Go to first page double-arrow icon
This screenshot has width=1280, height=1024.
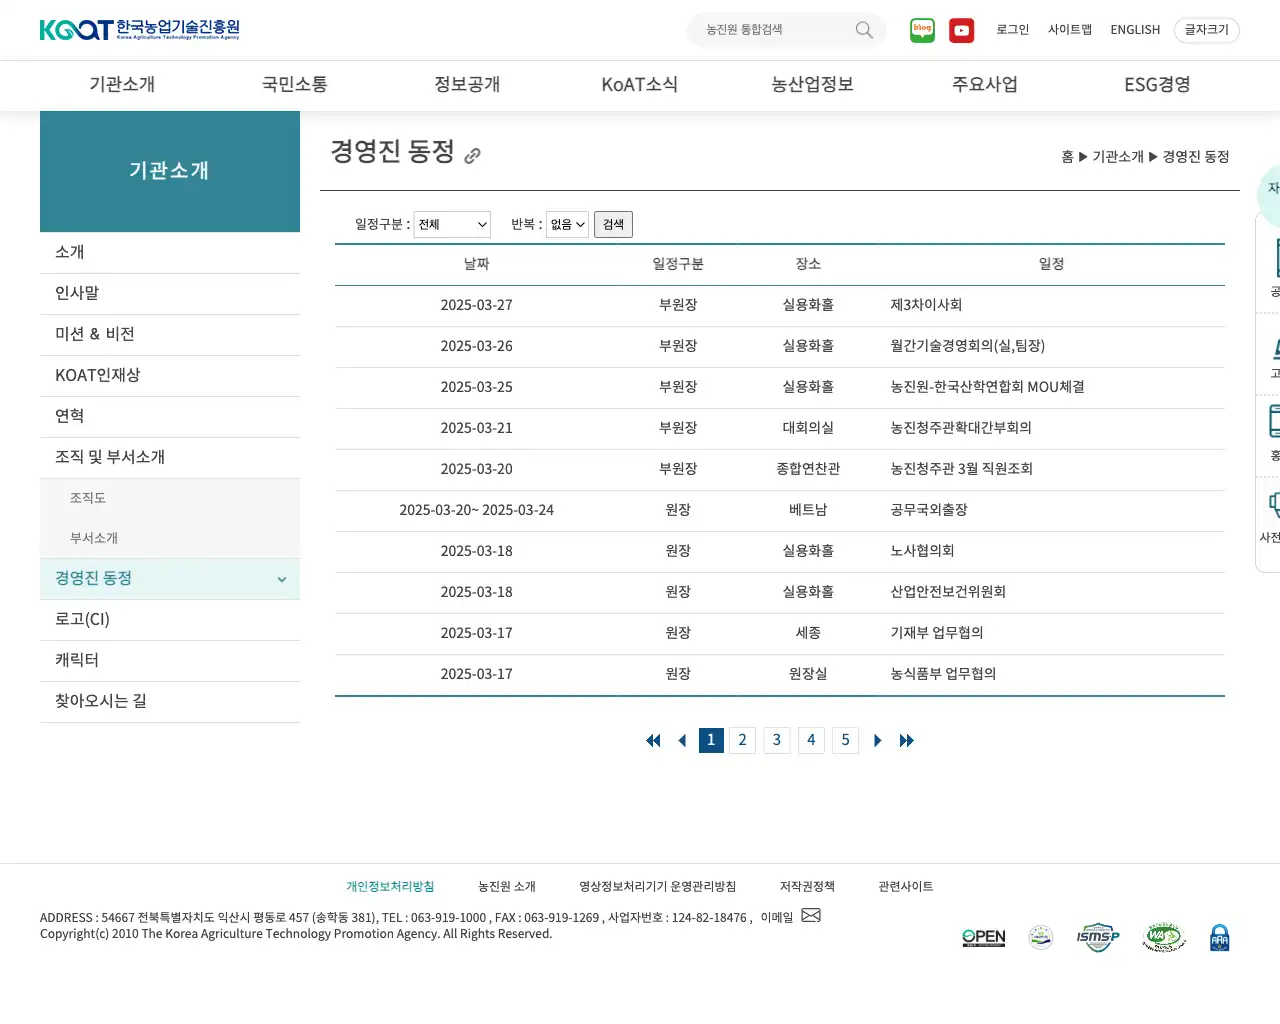(653, 740)
